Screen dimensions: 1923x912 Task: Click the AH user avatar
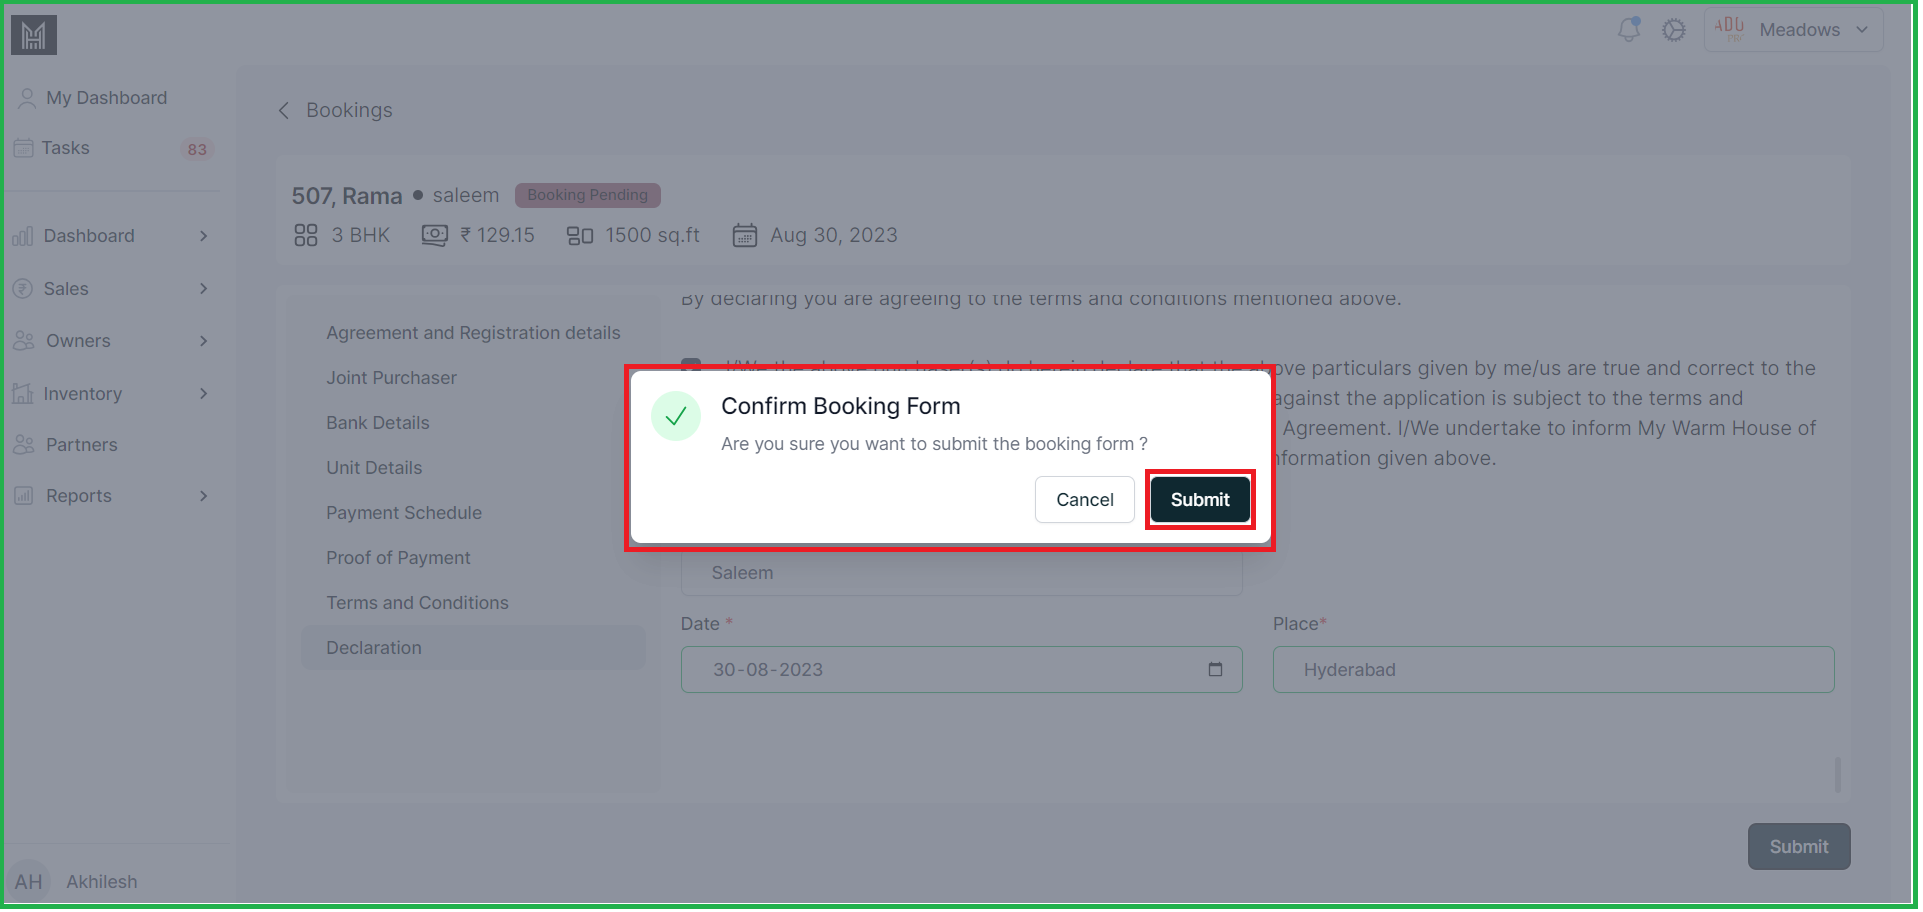tap(29, 882)
